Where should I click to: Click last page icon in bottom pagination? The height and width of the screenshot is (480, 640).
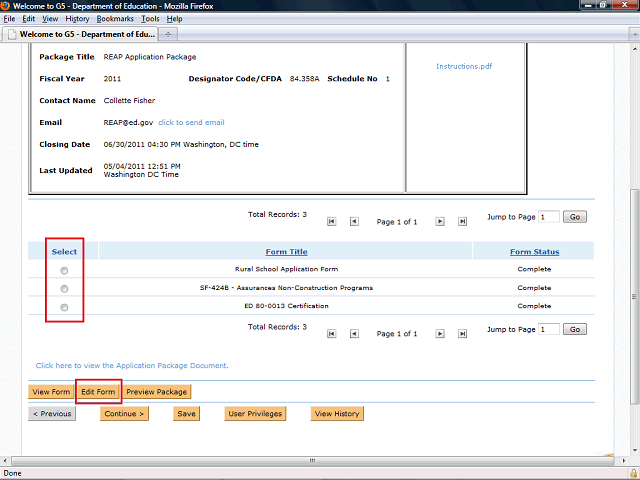click(x=462, y=334)
